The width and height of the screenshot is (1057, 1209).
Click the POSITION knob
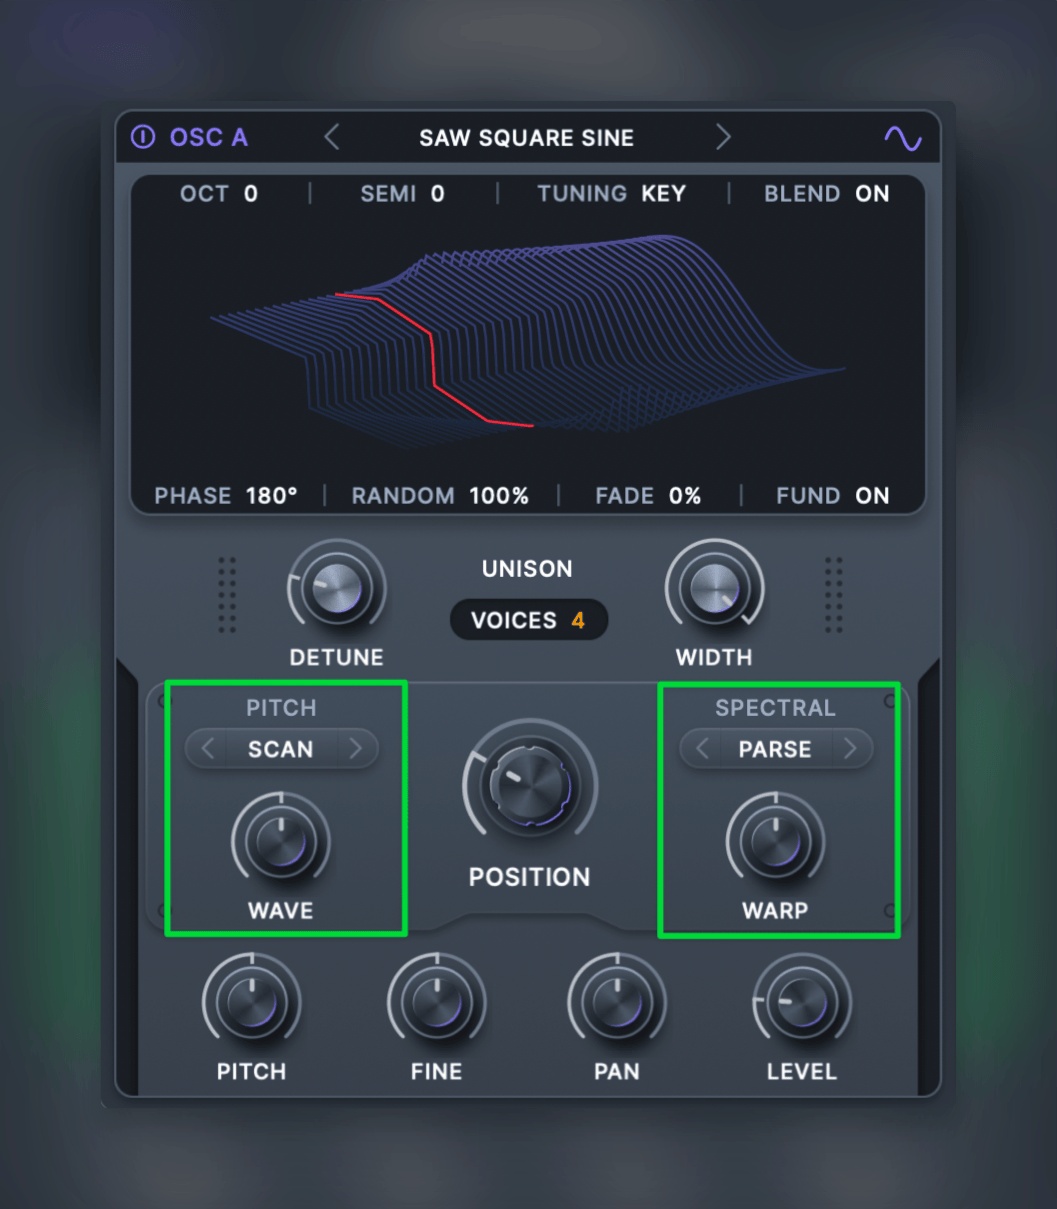point(529,786)
